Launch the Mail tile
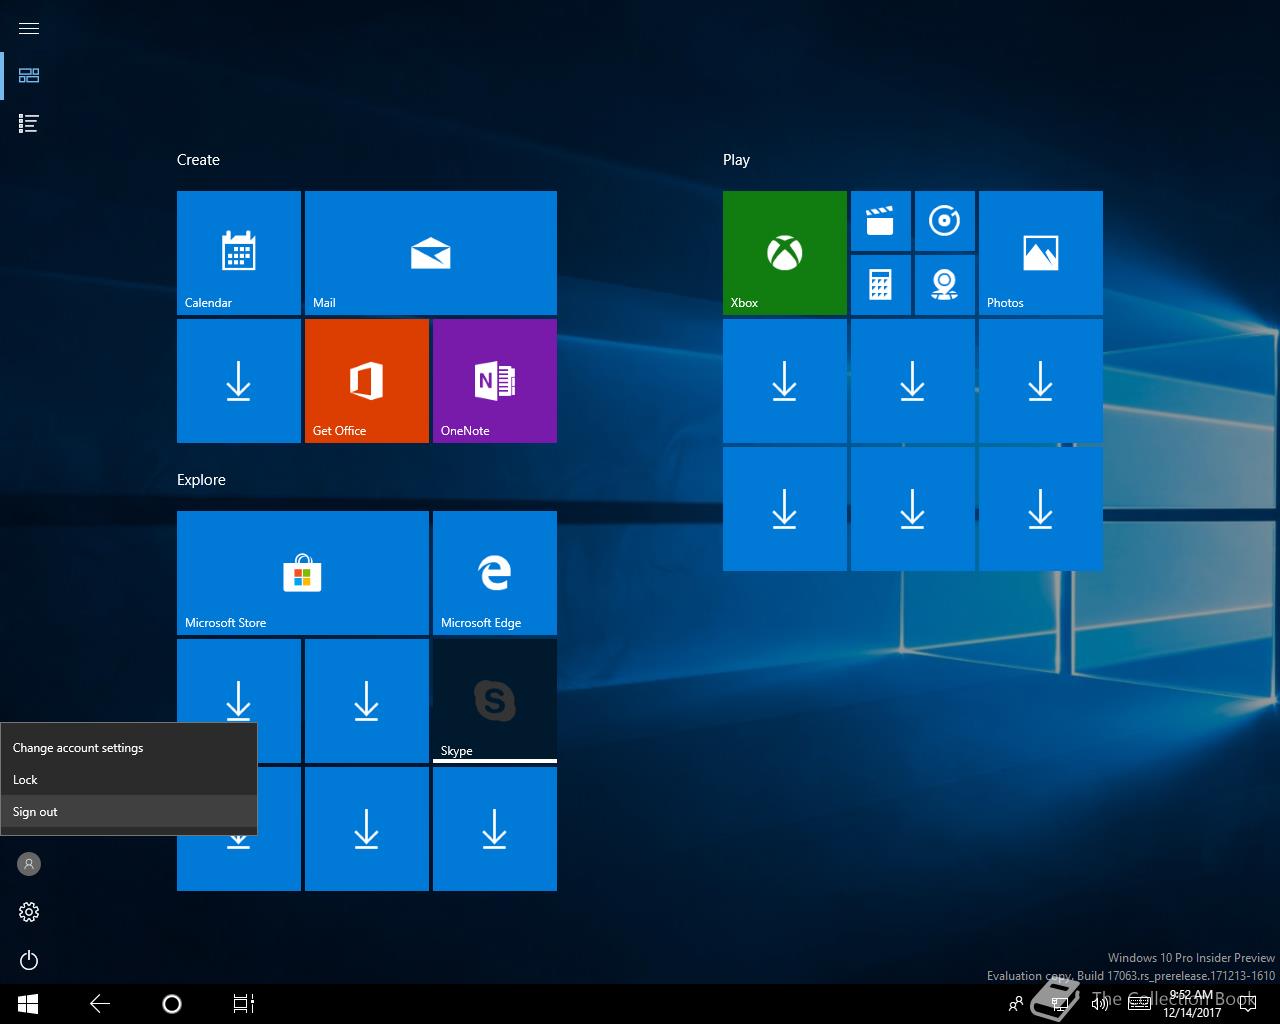Viewport: 1280px width, 1024px height. [431, 253]
